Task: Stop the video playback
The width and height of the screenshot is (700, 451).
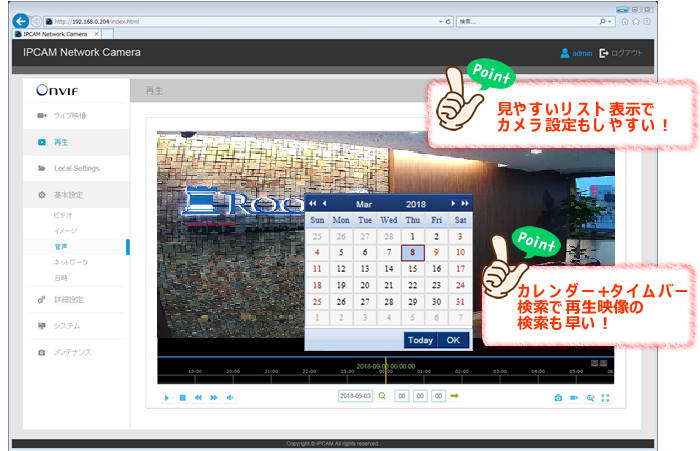Action: tap(183, 397)
